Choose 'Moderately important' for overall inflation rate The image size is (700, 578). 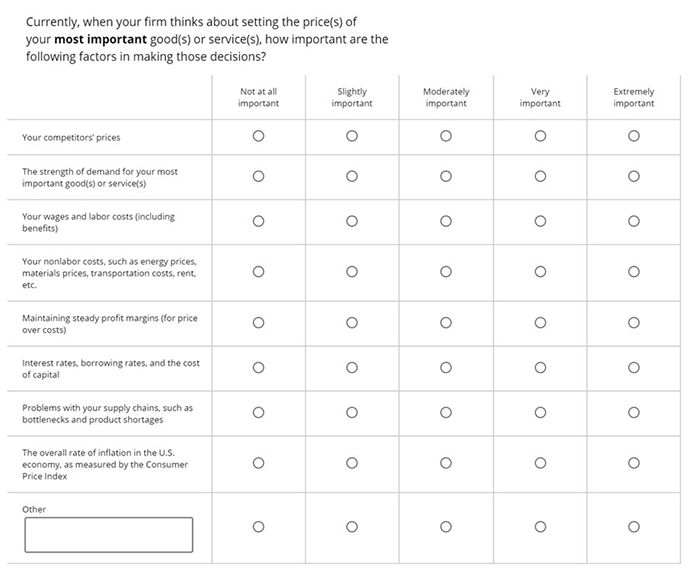tap(446, 463)
